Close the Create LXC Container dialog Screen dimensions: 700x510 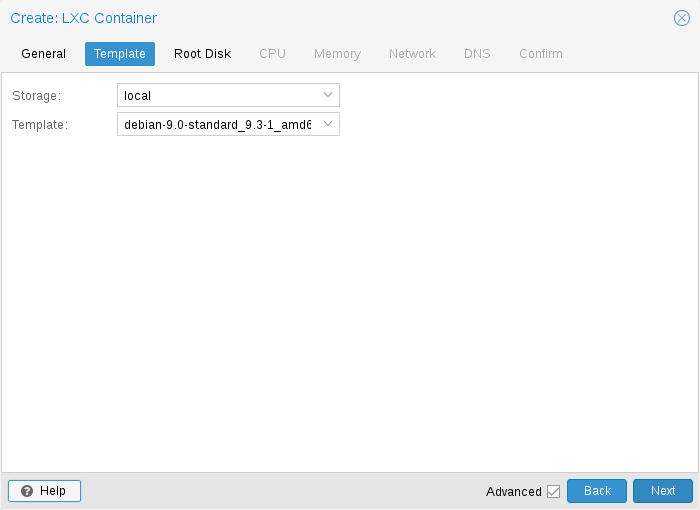tap(682, 18)
